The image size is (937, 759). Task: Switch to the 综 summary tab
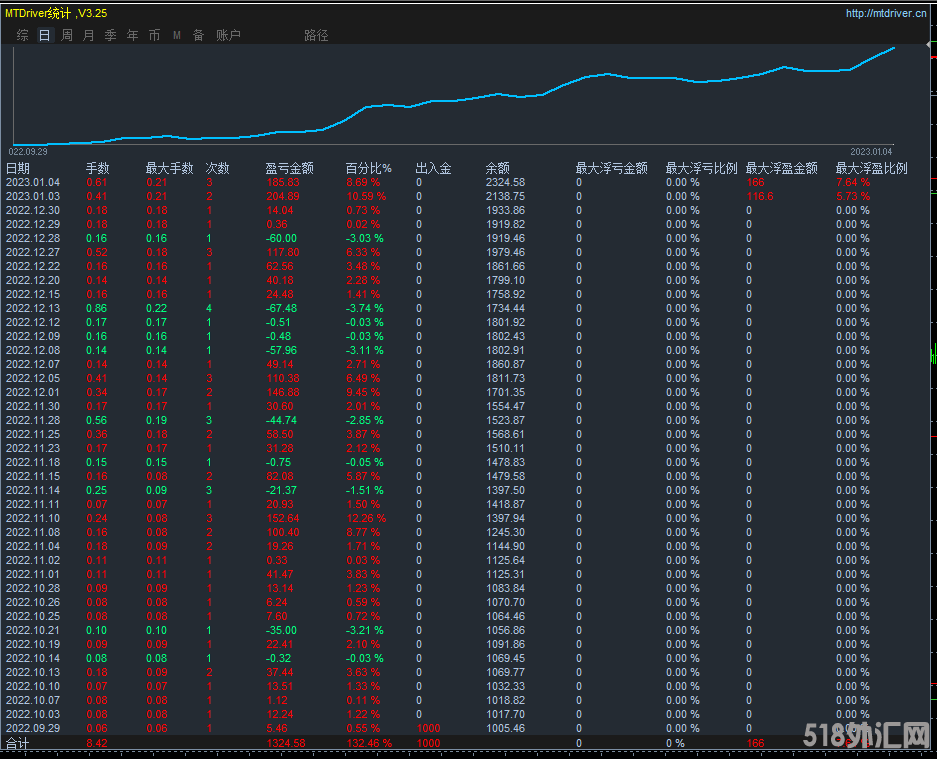[x=23, y=35]
